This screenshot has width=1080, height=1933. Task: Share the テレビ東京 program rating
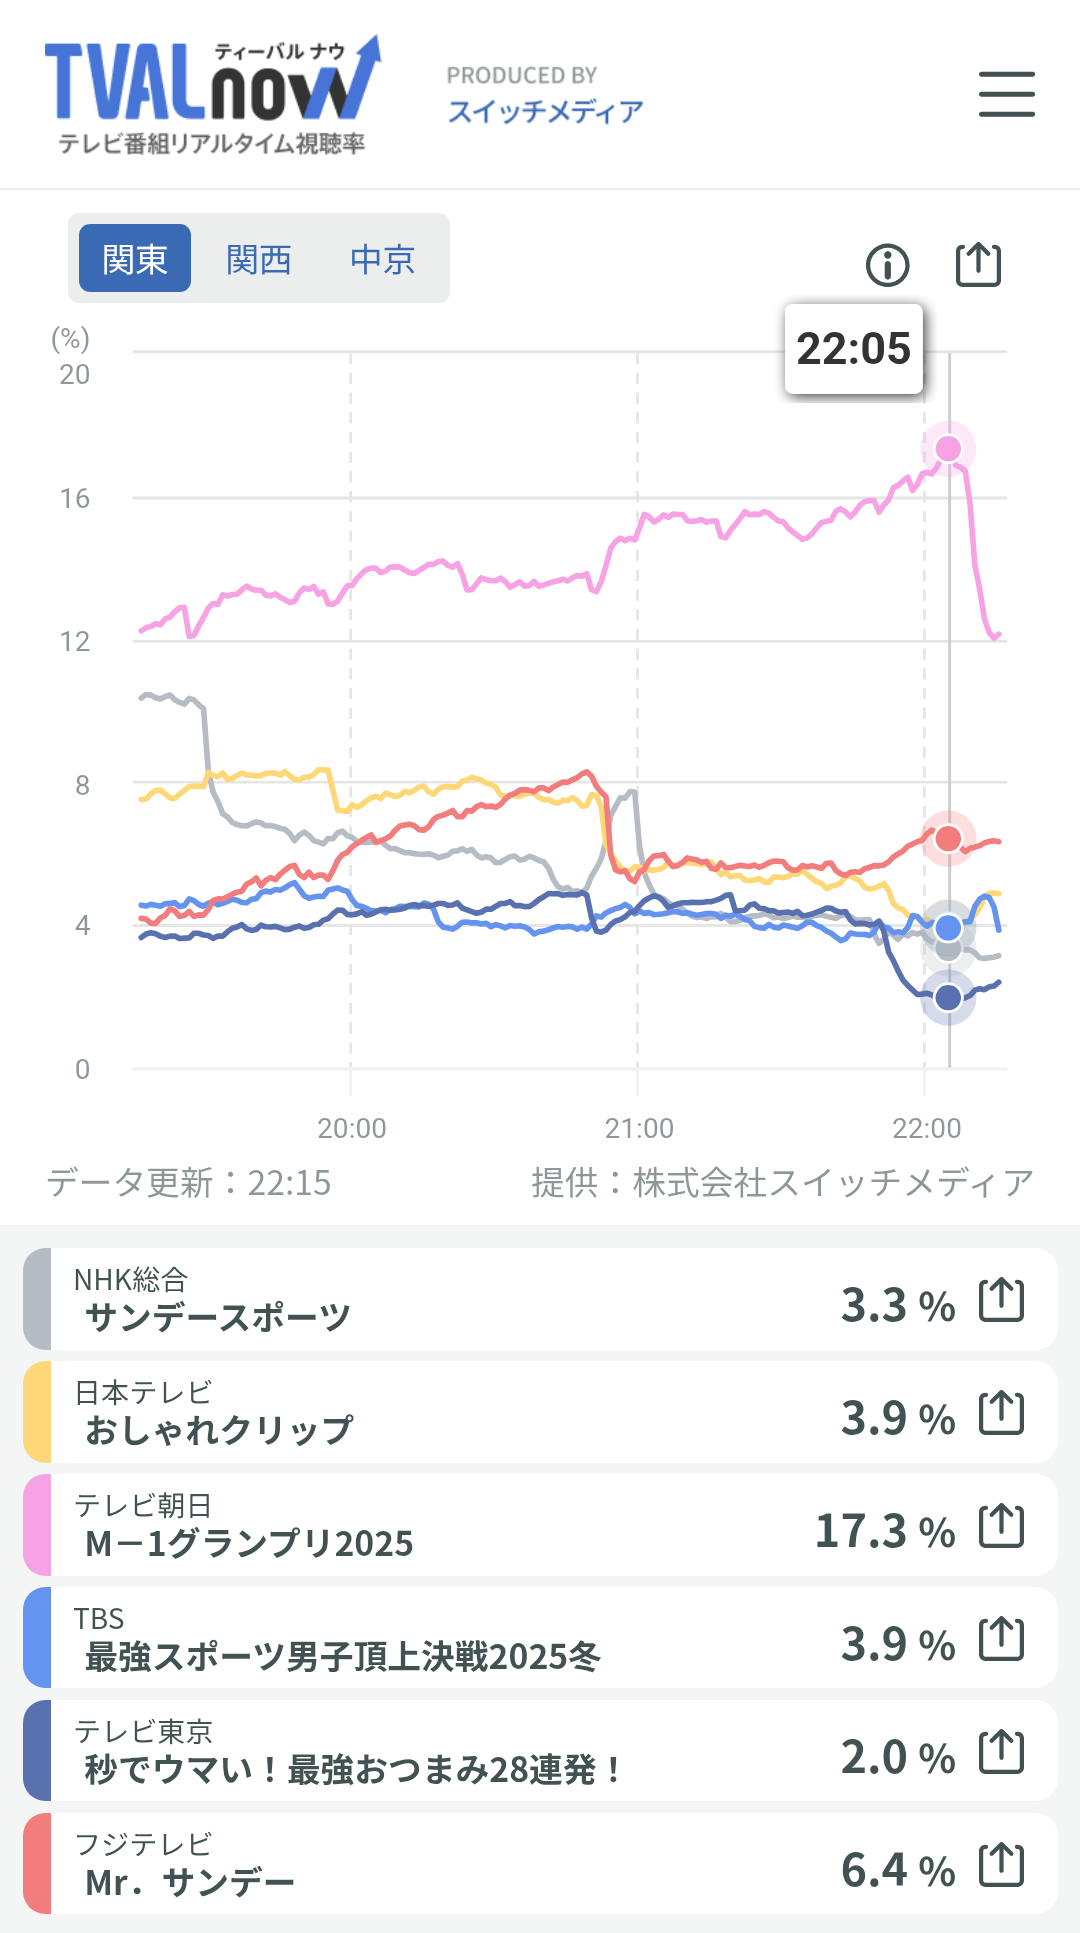(x=1001, y=1752)
